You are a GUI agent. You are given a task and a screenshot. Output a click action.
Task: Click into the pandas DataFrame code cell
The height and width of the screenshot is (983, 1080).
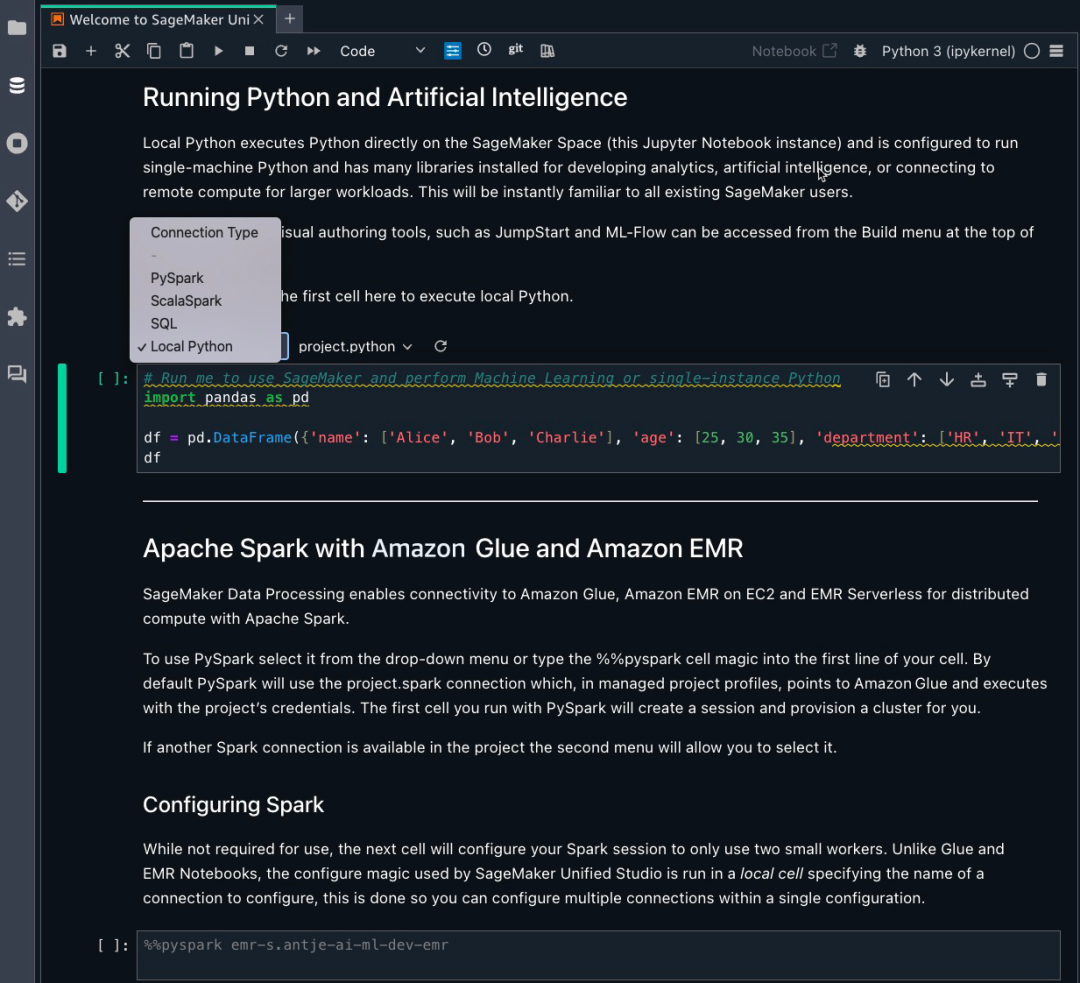598,418
